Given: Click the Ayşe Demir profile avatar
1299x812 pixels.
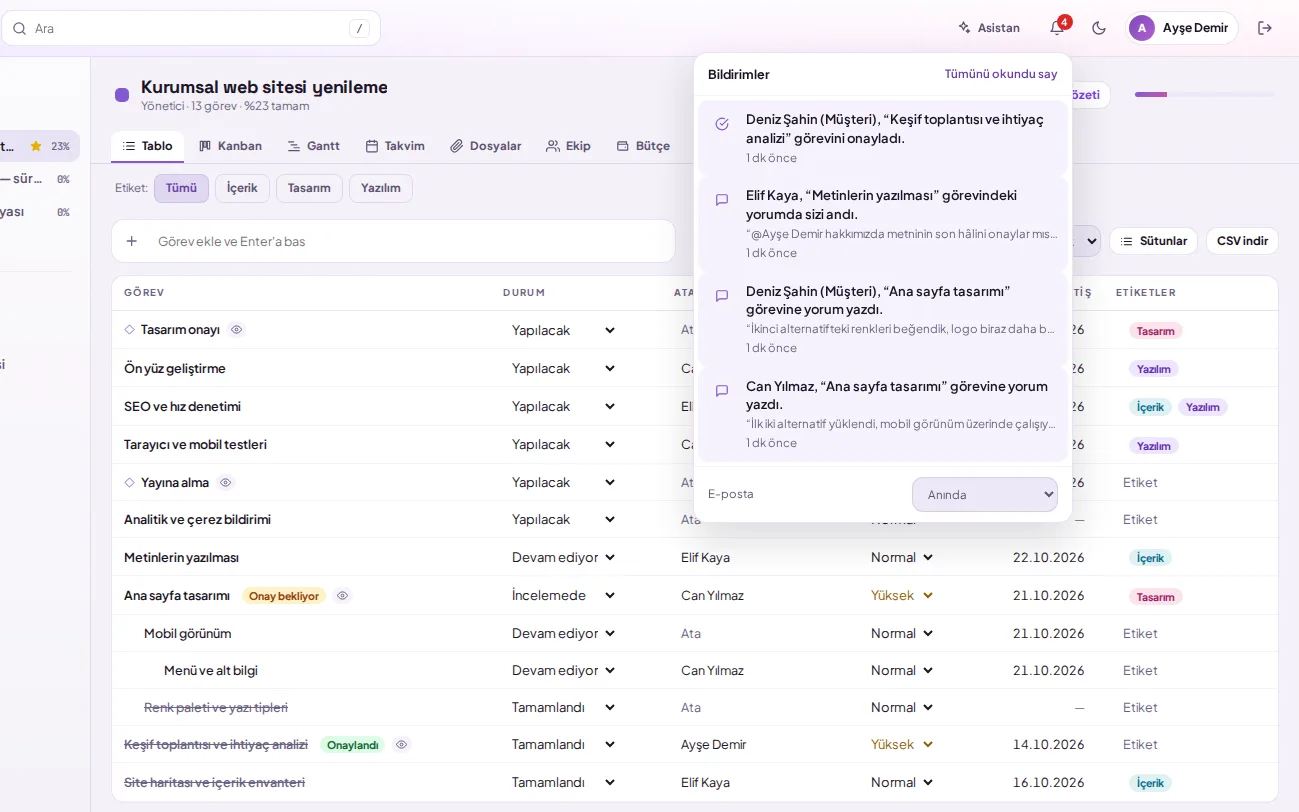Looking at the screenshot, I should tap(1142, 28).
